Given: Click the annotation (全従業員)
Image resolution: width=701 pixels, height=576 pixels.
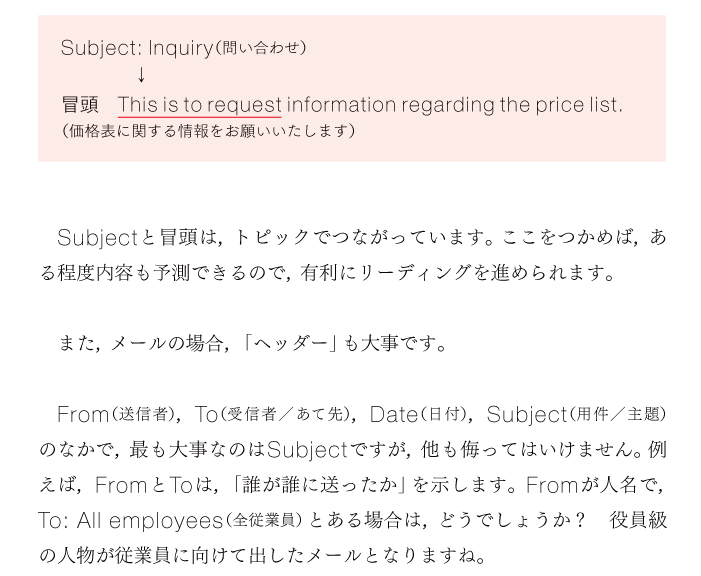Looking at the screenshot, I should click(x=263, y=520).
